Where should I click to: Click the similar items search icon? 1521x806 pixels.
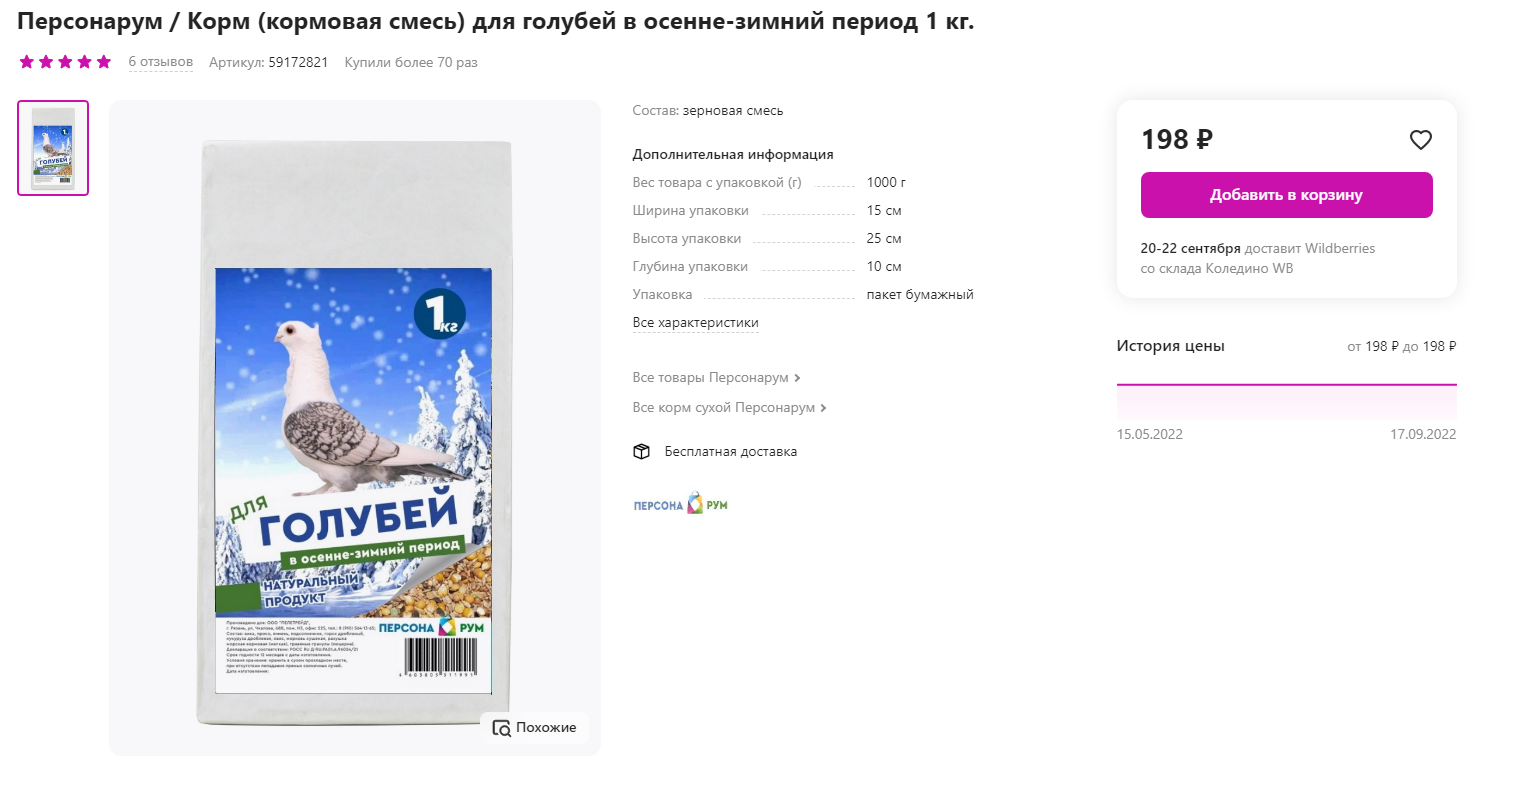click(501, 728)
